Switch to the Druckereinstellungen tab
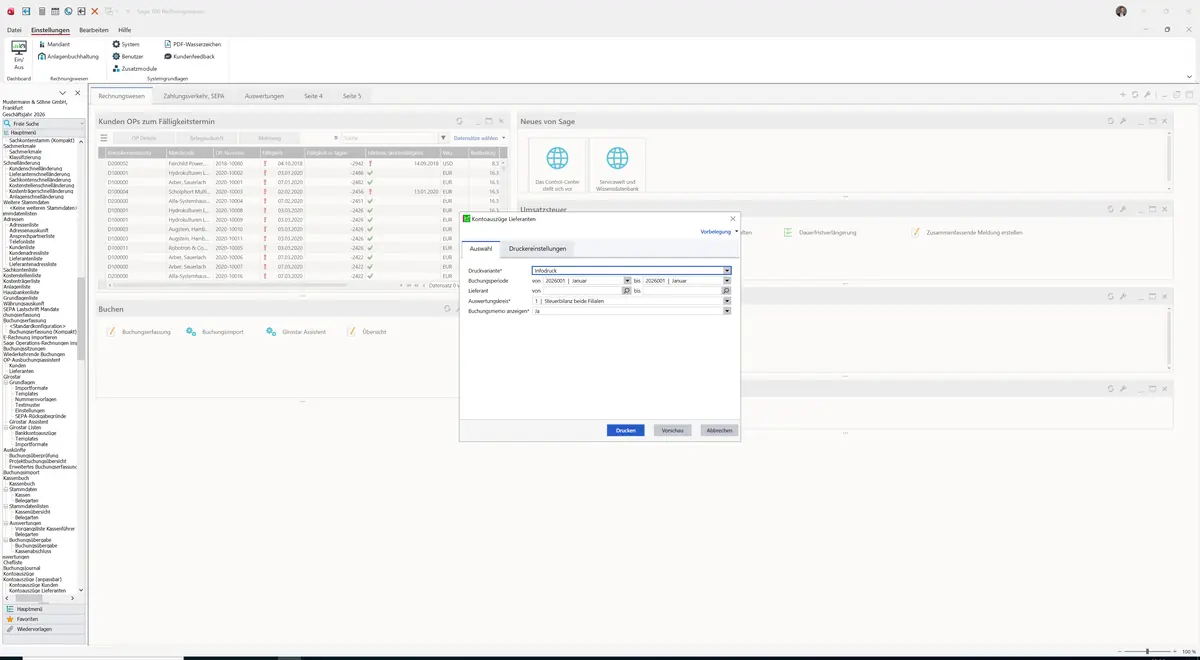The width and height of the screenshot is (1200, 660). (538, 249)
